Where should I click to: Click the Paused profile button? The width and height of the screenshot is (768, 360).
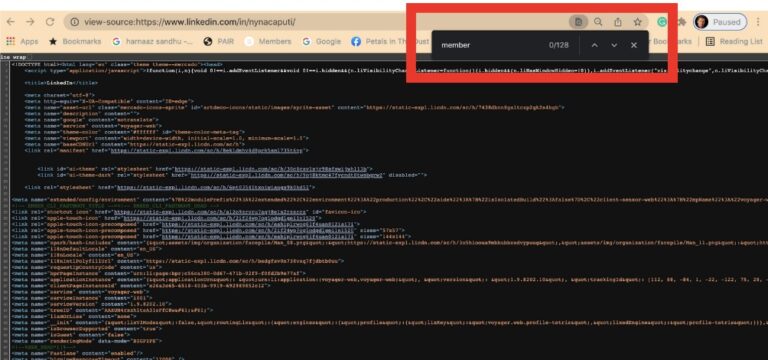[x=720, y=22]
